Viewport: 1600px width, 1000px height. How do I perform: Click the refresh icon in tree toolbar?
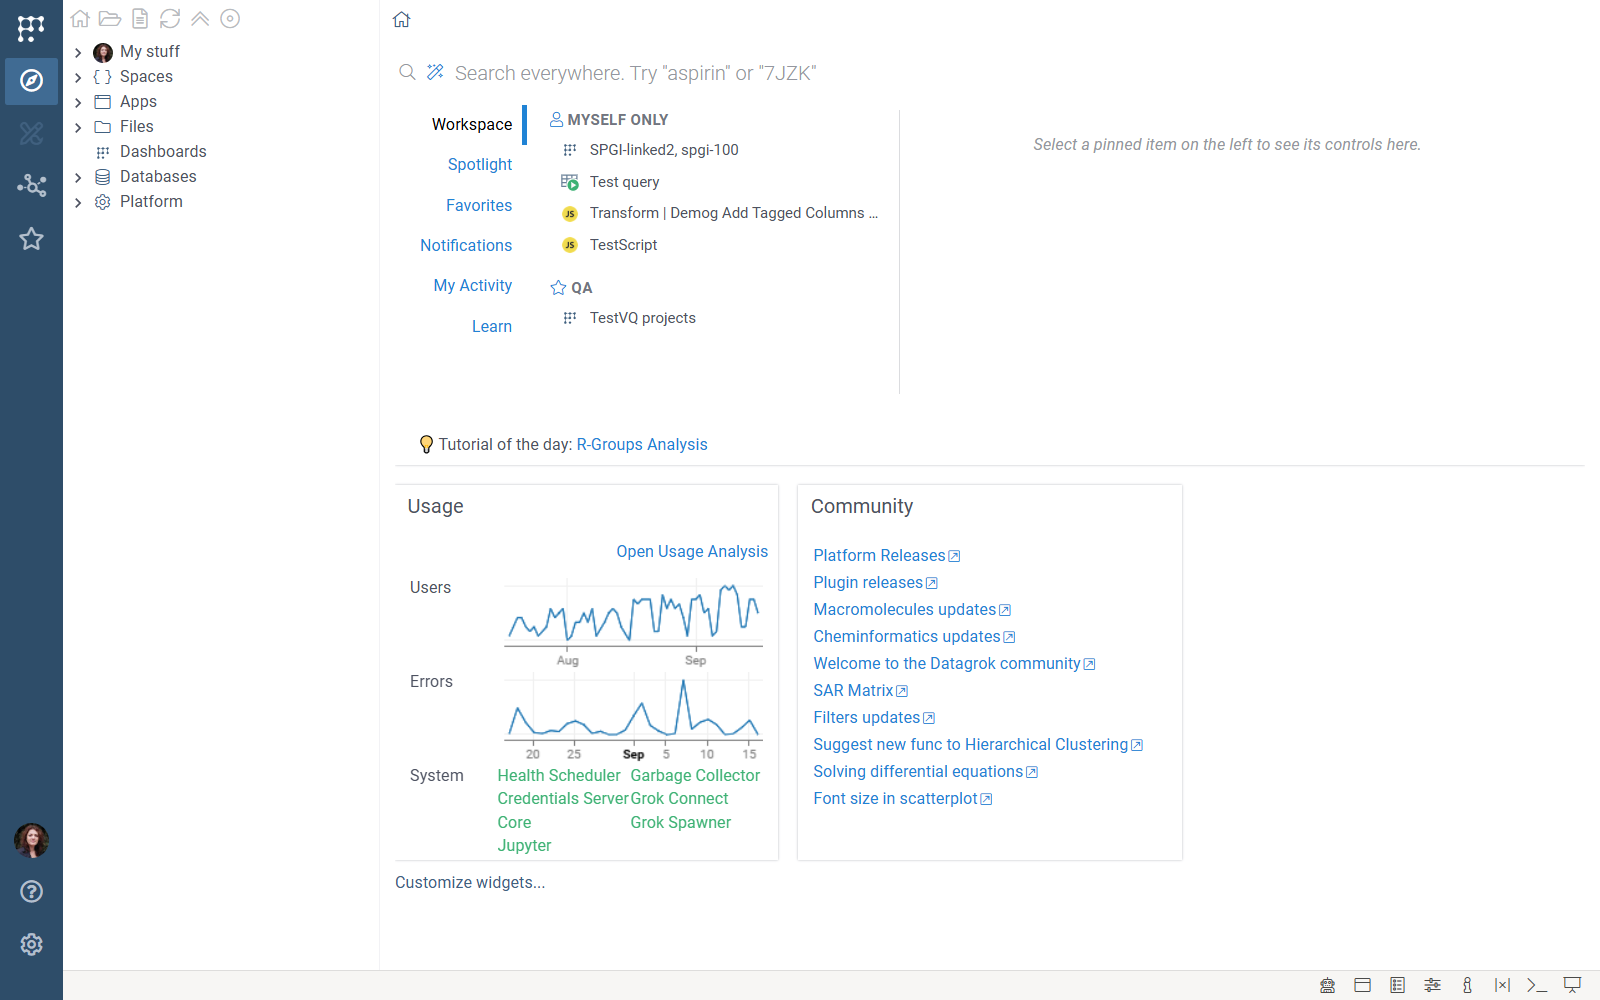pos(170,19)
